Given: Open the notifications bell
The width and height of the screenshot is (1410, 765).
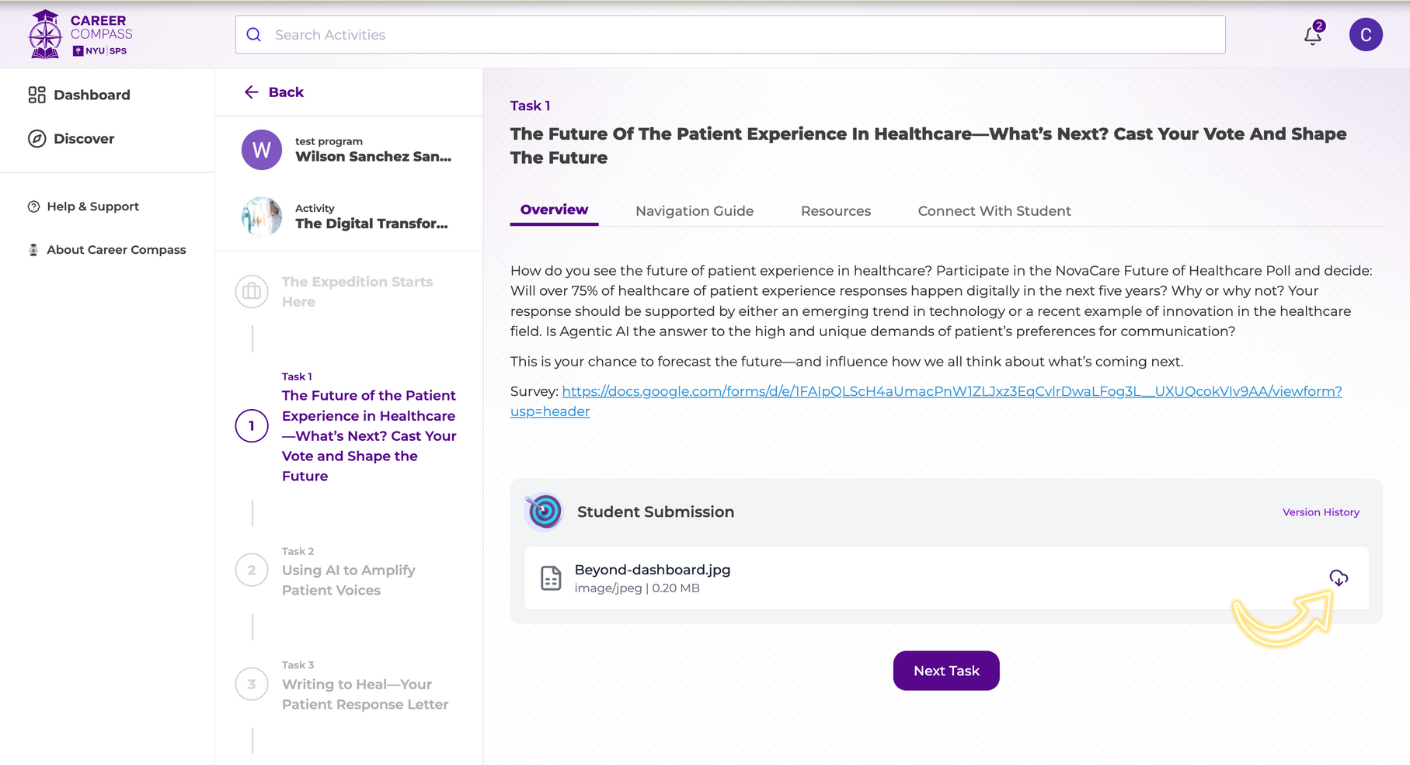Looking at the screenshot, I should pos(1313,35).
